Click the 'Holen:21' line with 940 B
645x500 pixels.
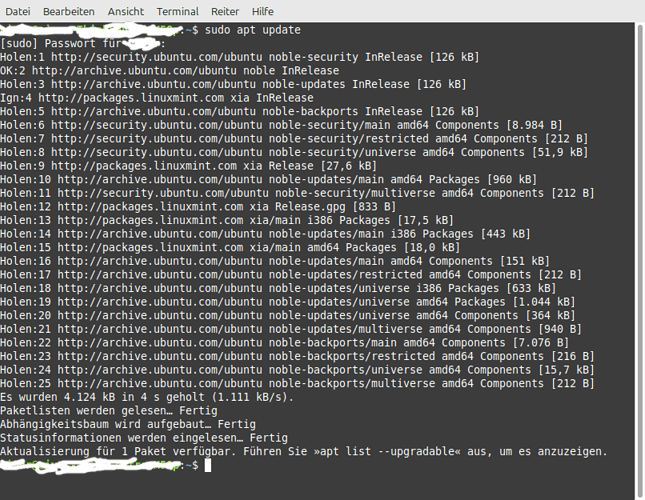click(291, 329)
